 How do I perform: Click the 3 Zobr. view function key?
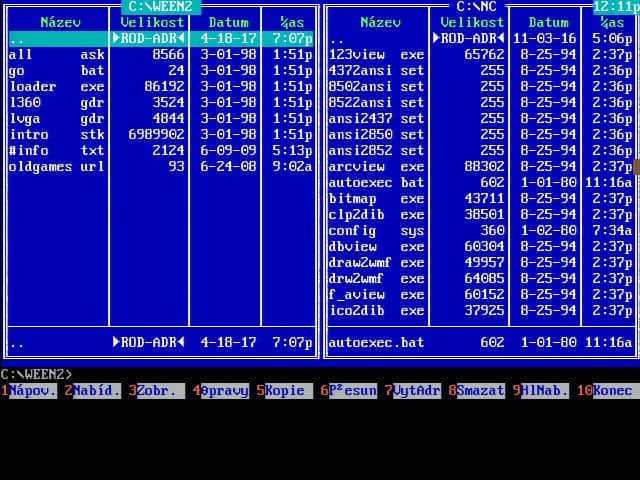[157, 391]
